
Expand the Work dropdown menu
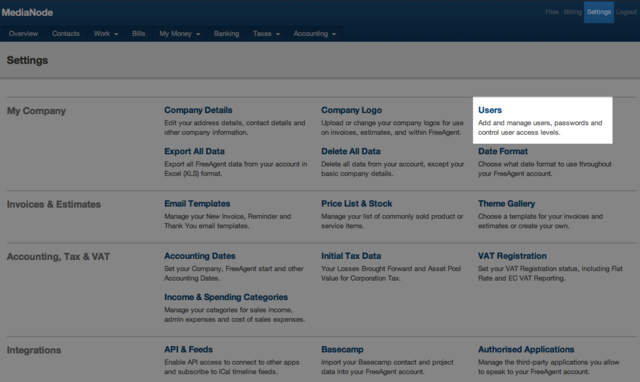click(106, 34)
